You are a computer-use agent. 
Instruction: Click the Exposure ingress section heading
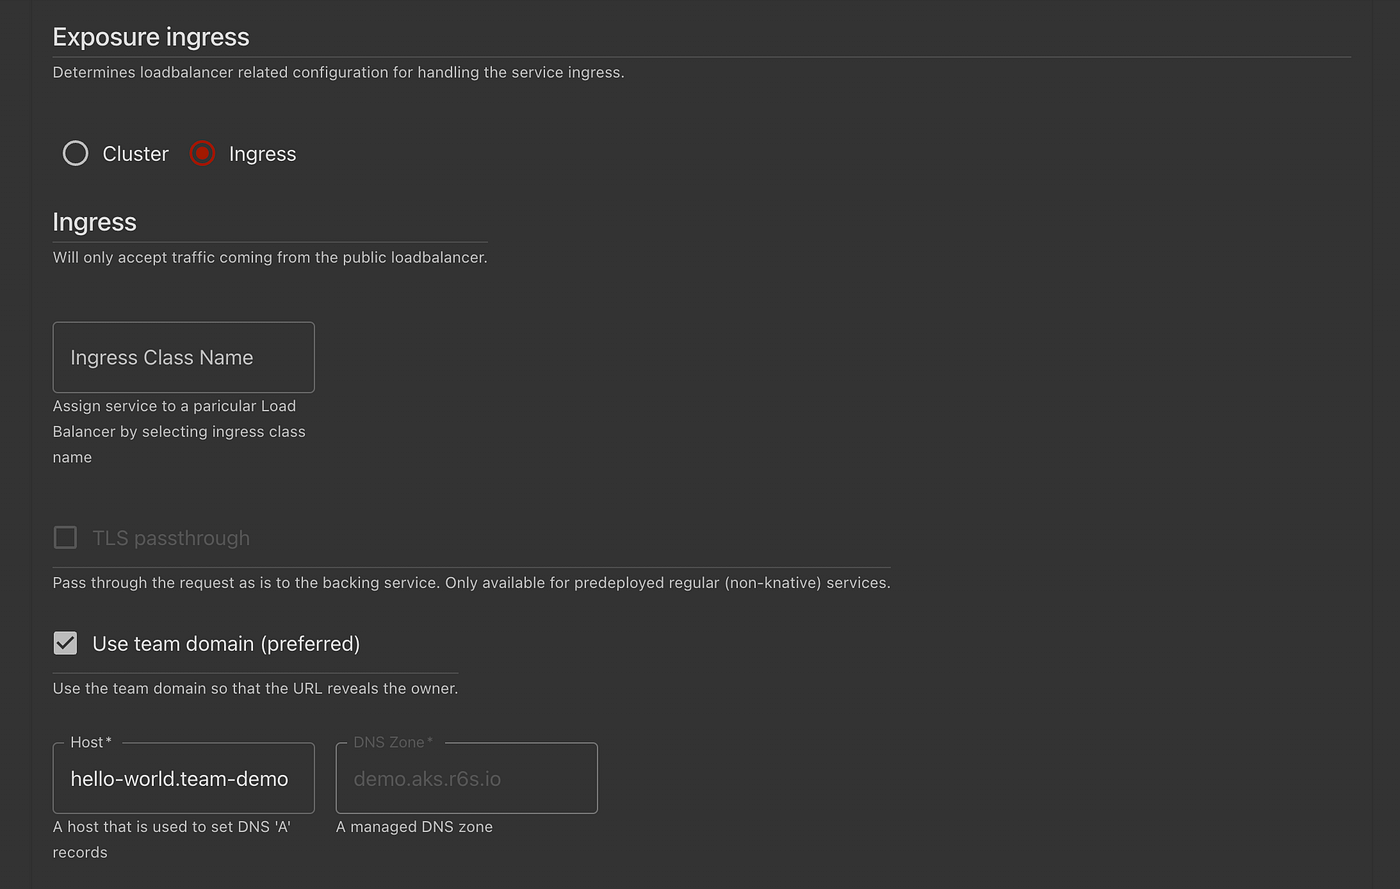tap(151, 37)
